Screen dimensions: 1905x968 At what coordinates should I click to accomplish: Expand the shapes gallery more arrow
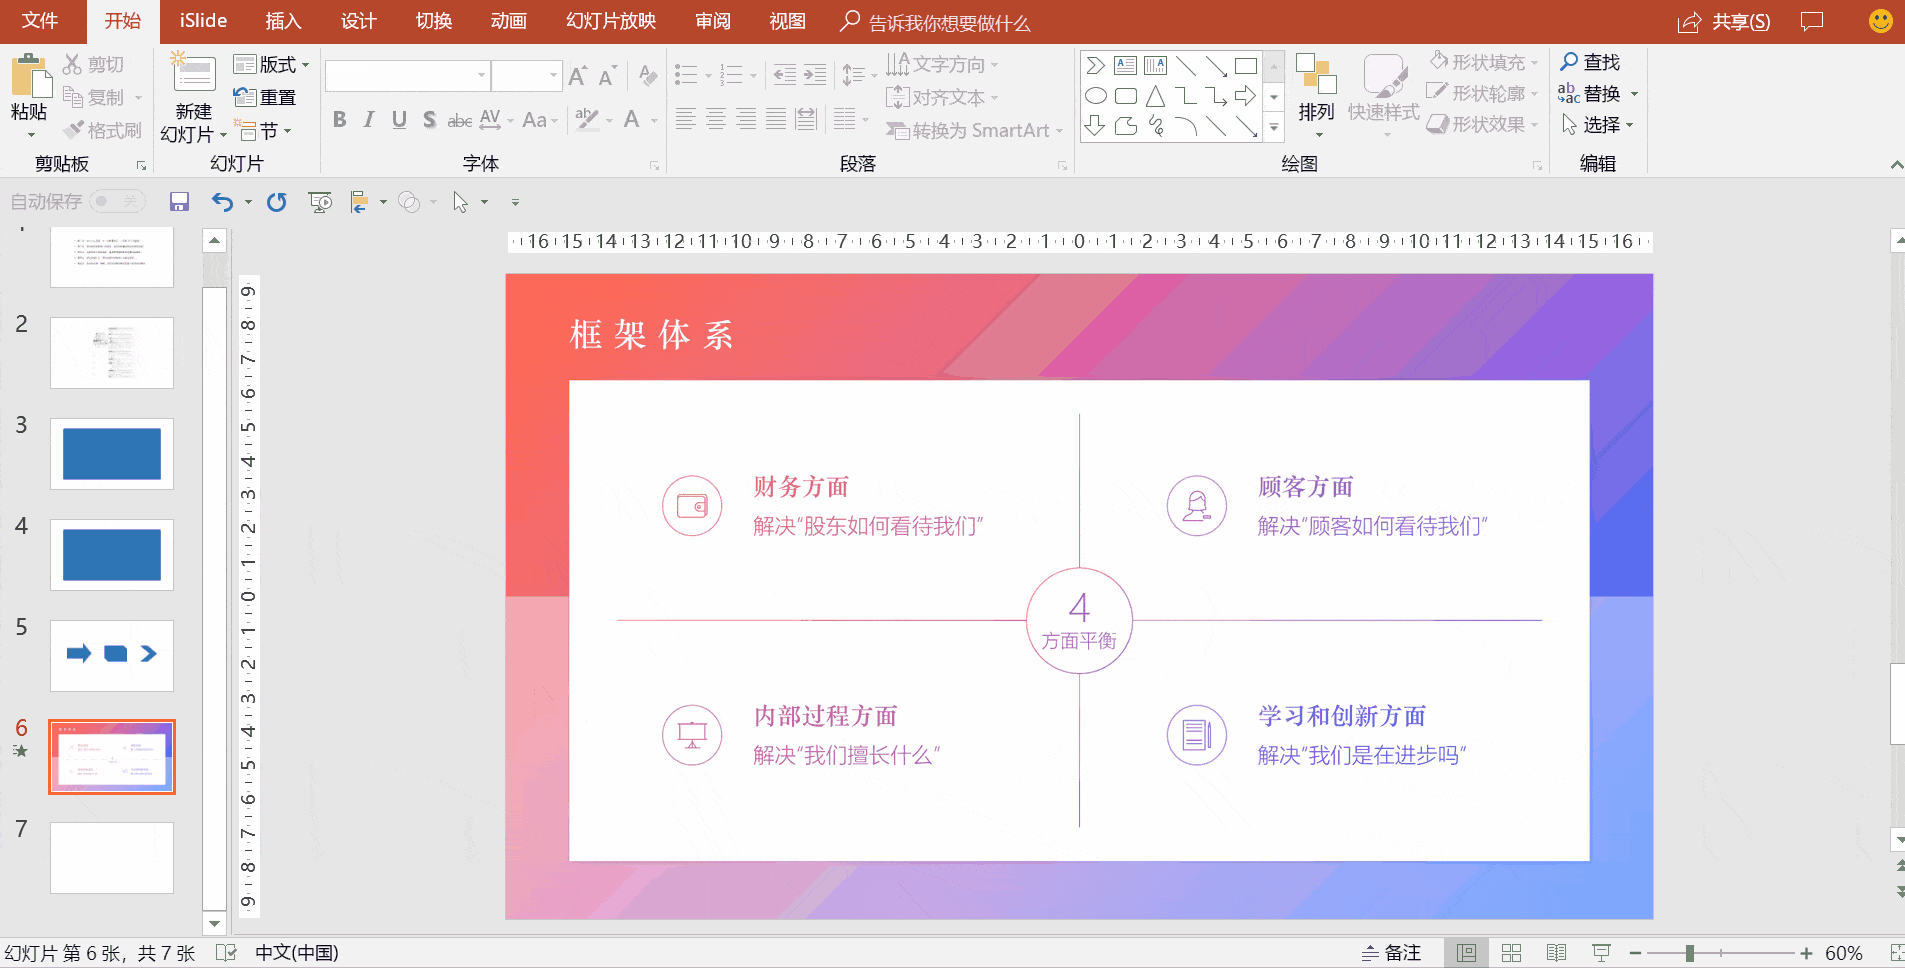[1274, 127]
